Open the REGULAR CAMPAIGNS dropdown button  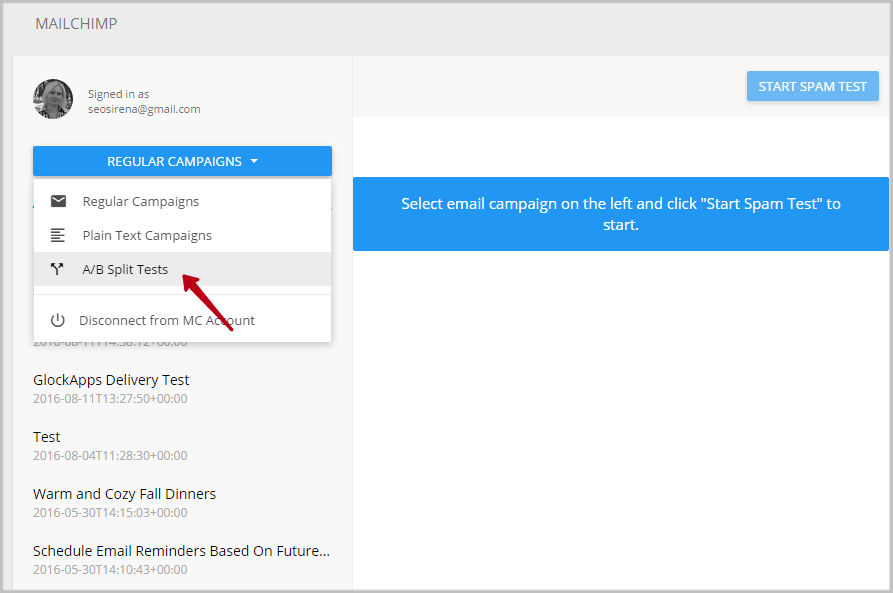pos(182,161)
